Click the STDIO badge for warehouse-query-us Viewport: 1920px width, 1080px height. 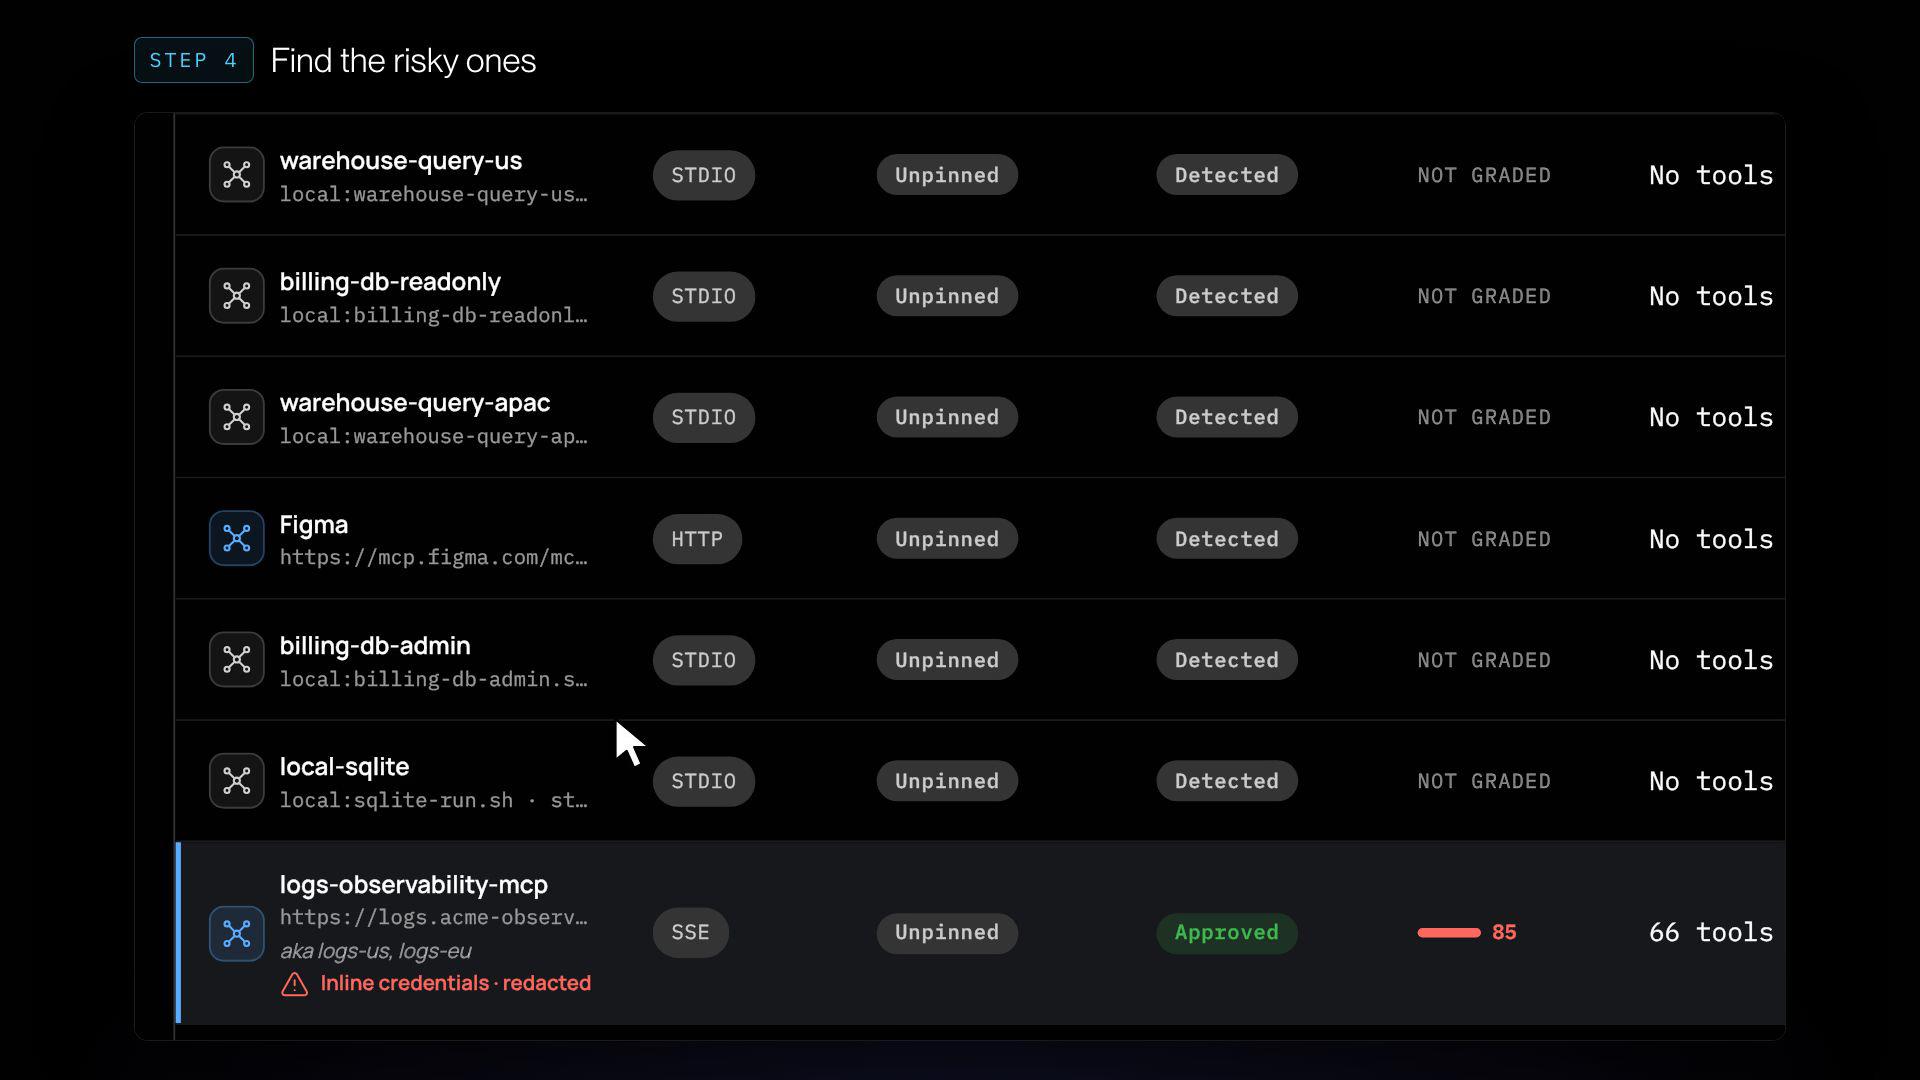click(x=703, y=175)
